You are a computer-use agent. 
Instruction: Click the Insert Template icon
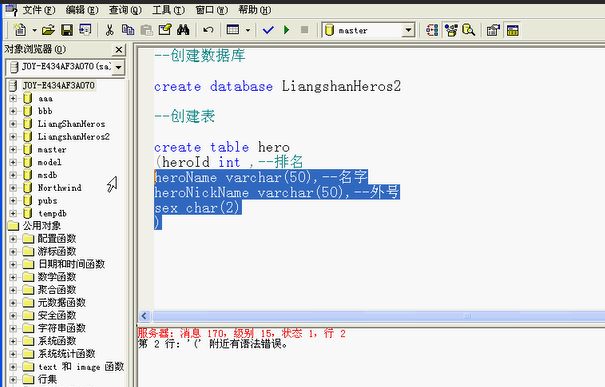(85, 30)
